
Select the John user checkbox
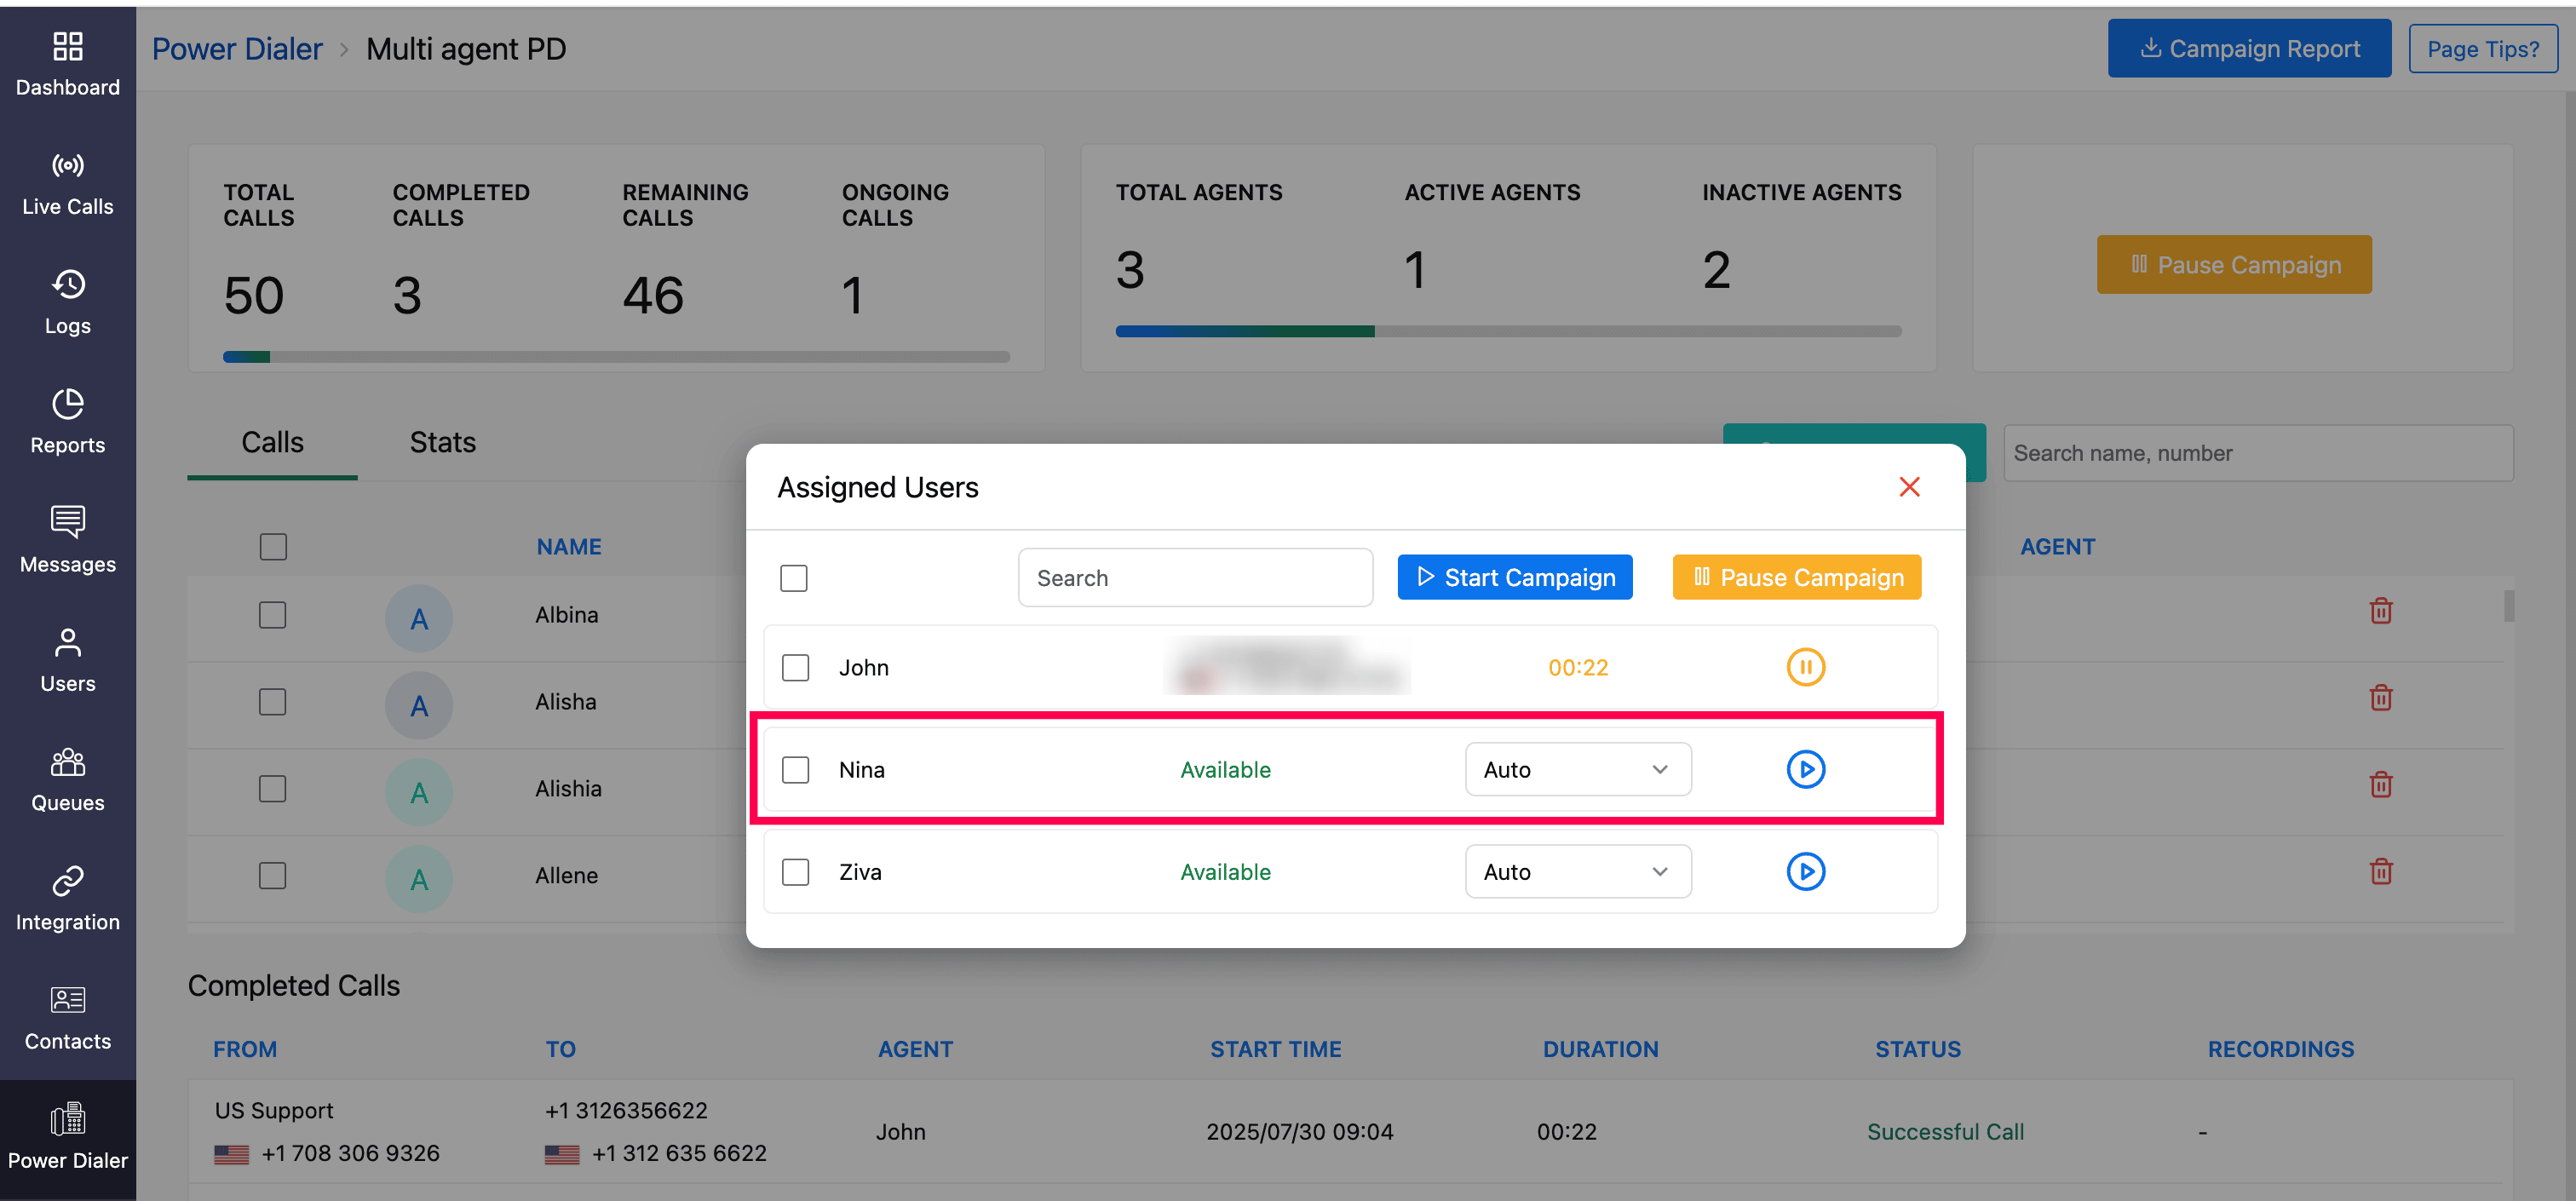tap(795, 667)
